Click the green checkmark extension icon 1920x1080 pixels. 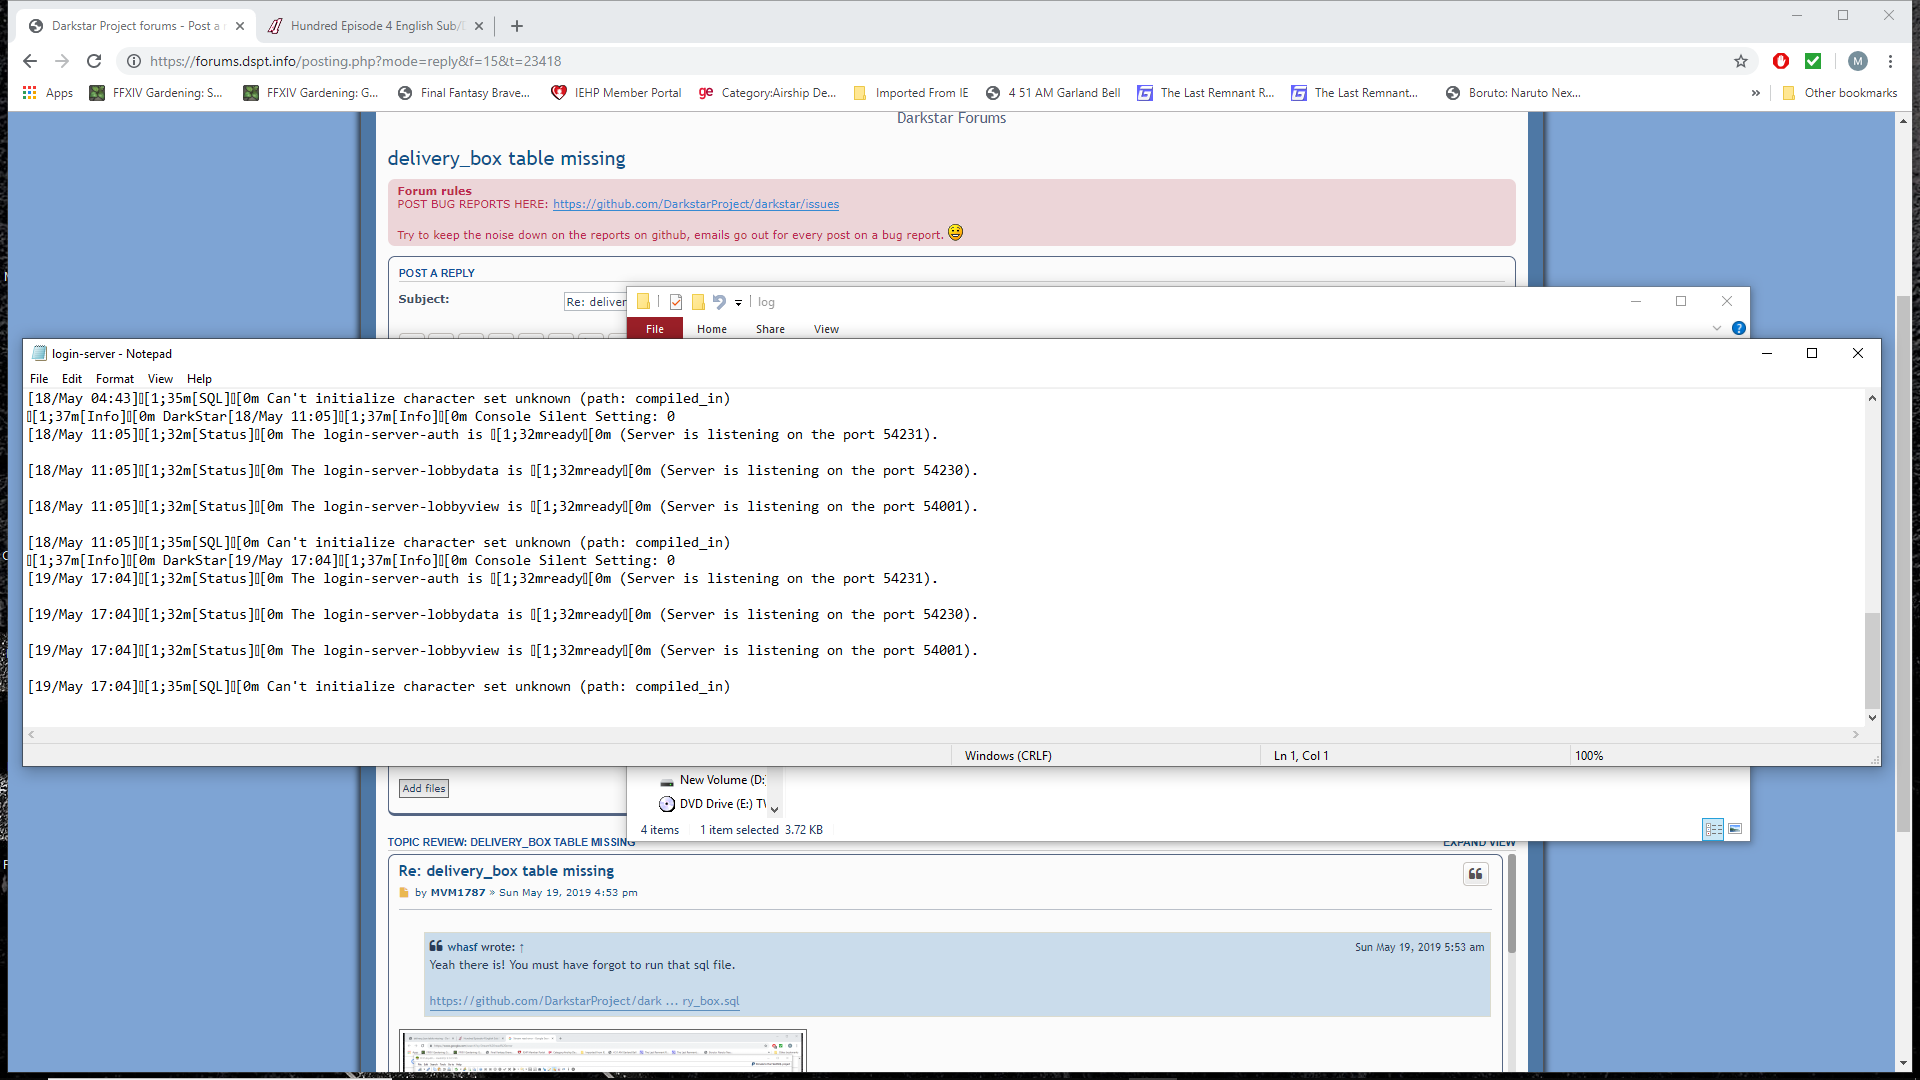pos(1813,61)
